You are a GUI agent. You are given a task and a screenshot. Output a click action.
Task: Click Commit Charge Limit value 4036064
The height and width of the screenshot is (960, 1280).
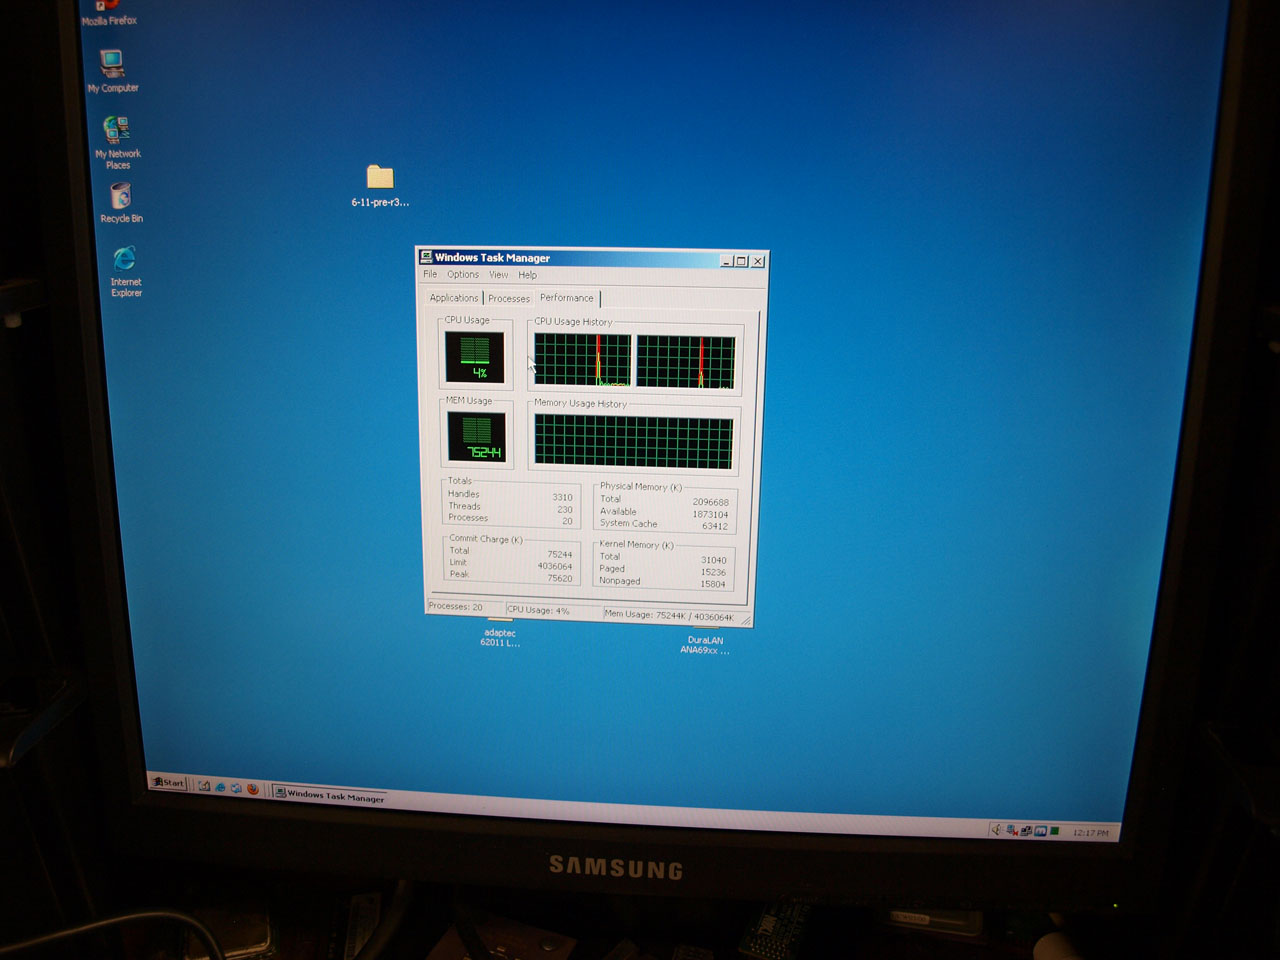[x=555, y=566]
